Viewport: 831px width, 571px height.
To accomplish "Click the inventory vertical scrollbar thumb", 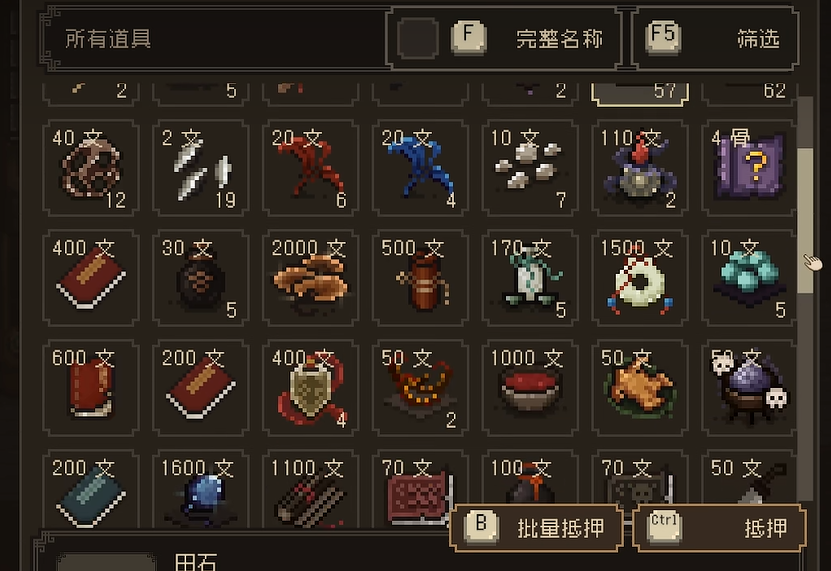I will 805,220.
